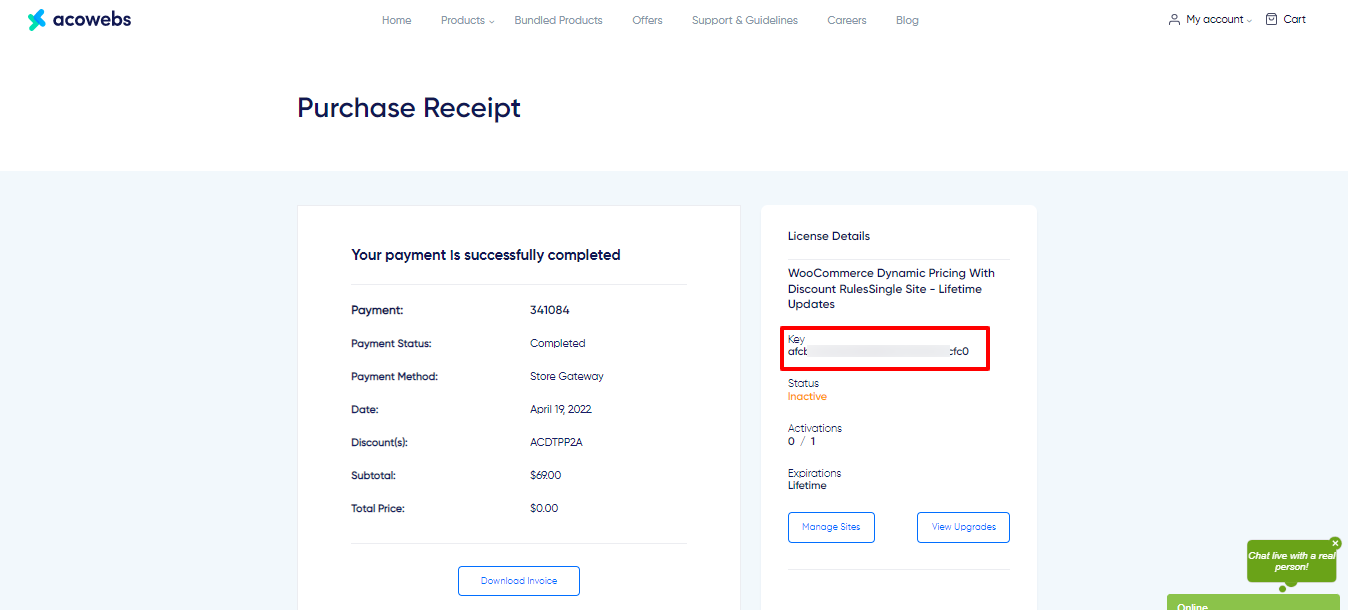Open the Blog link
Screen dimensions: 1348x610
point(907,20)
